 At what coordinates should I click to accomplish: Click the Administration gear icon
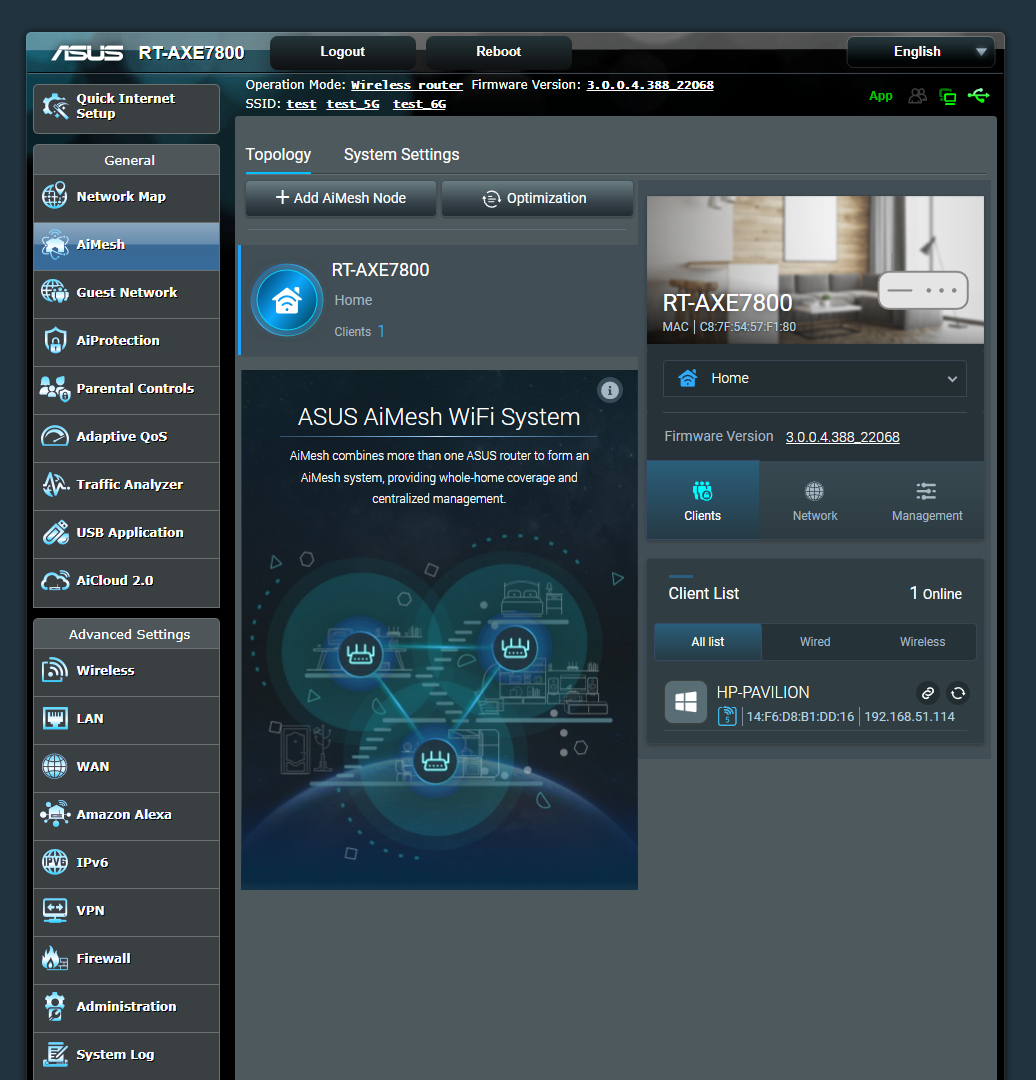(54, 1006)
